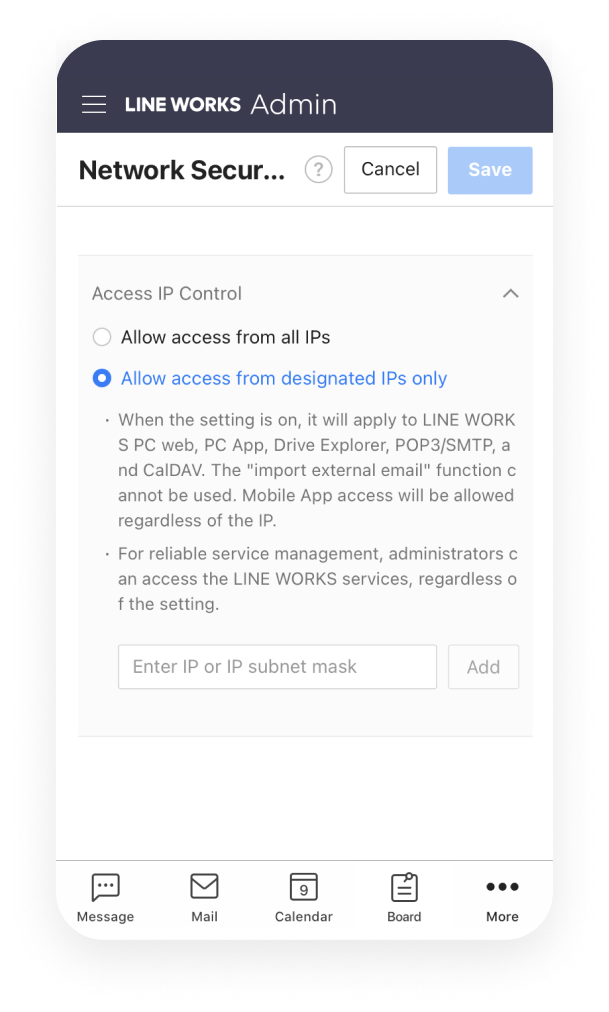Save the network security settings
The height and width of the screenshot is (1012, 609).
(x=490, y=170)
